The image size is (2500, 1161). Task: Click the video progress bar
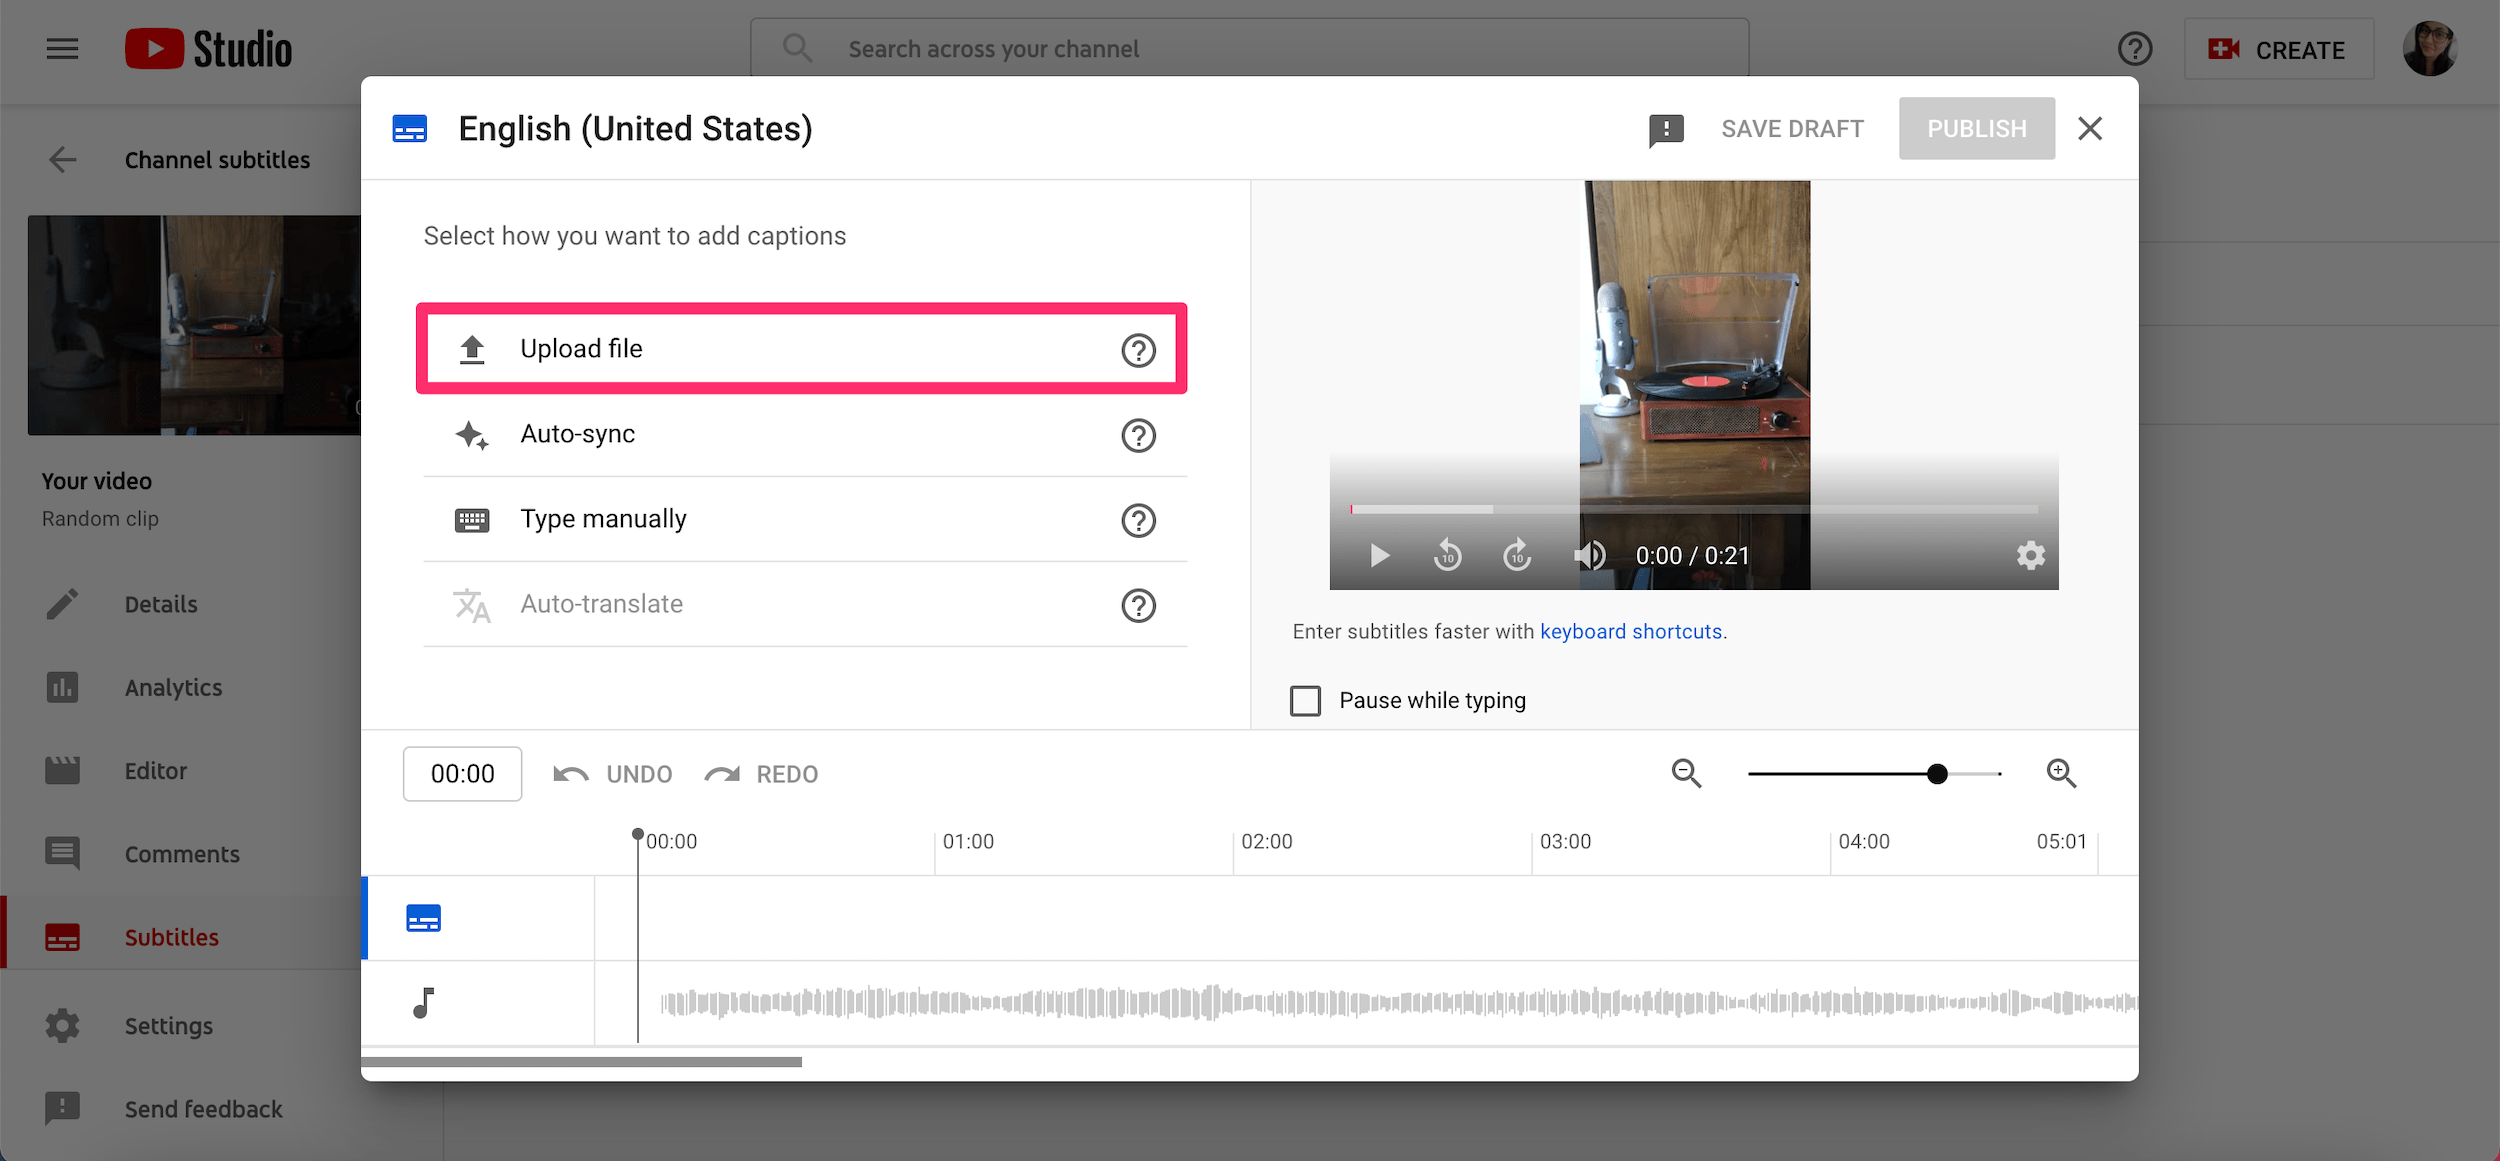(1694, 509)
